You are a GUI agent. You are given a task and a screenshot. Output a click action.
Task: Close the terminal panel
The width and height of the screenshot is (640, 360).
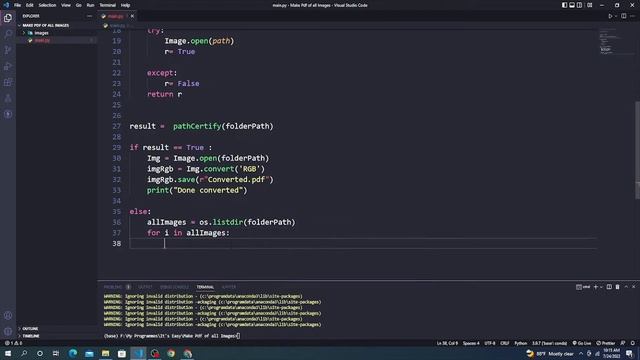(633, 287)
